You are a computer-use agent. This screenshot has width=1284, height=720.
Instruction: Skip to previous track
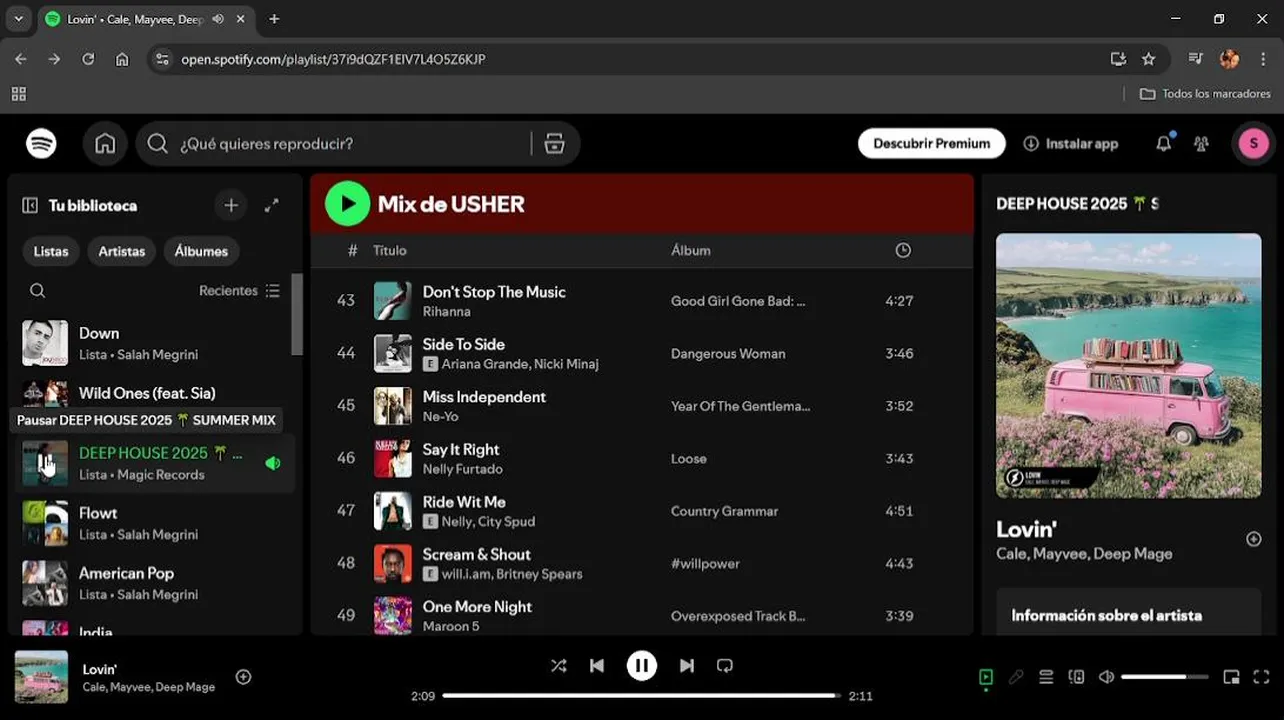click(x=597, y=666)
